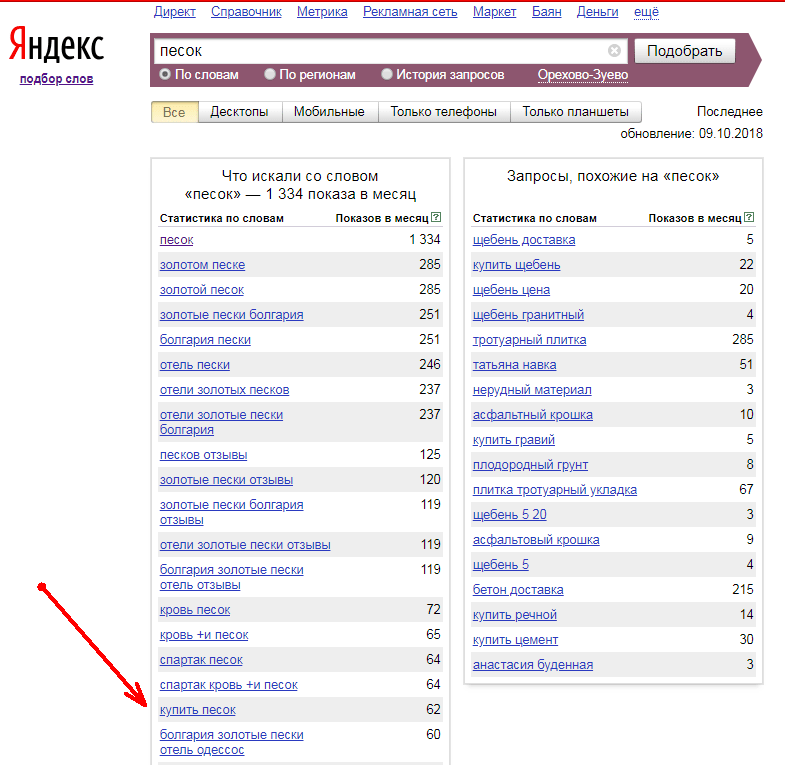Open the 'щебень цена' similar query
The height and width of the screenshot is (765, 785).
(x=511, y=290)
